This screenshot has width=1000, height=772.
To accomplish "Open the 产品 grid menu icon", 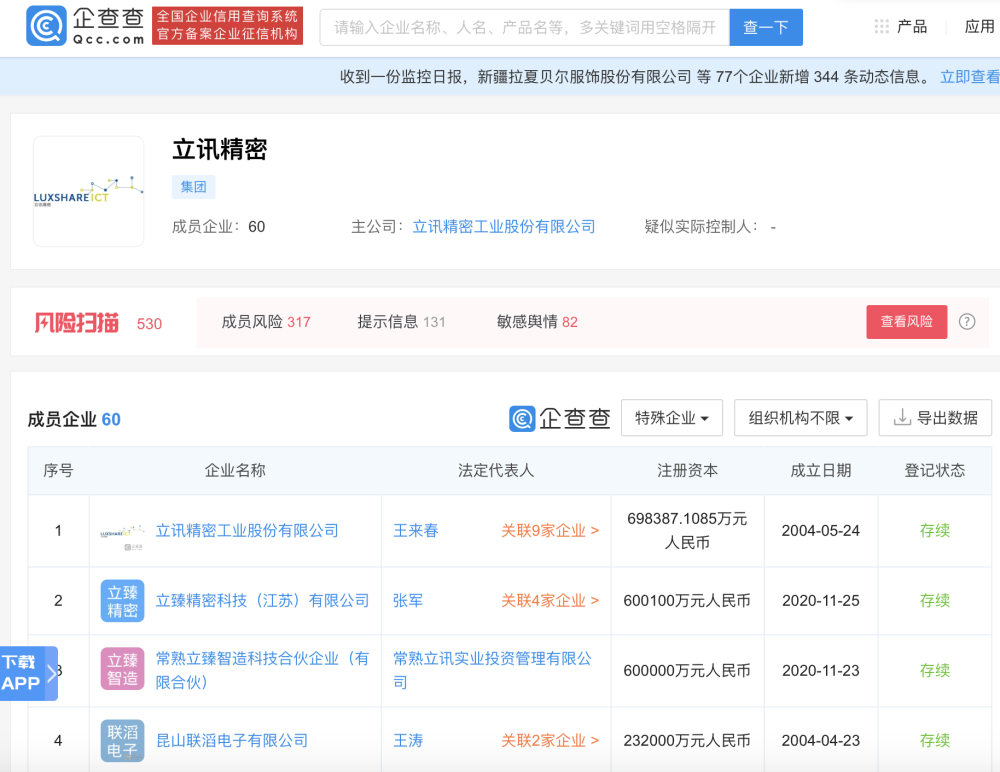I will [x=881, y=27].
